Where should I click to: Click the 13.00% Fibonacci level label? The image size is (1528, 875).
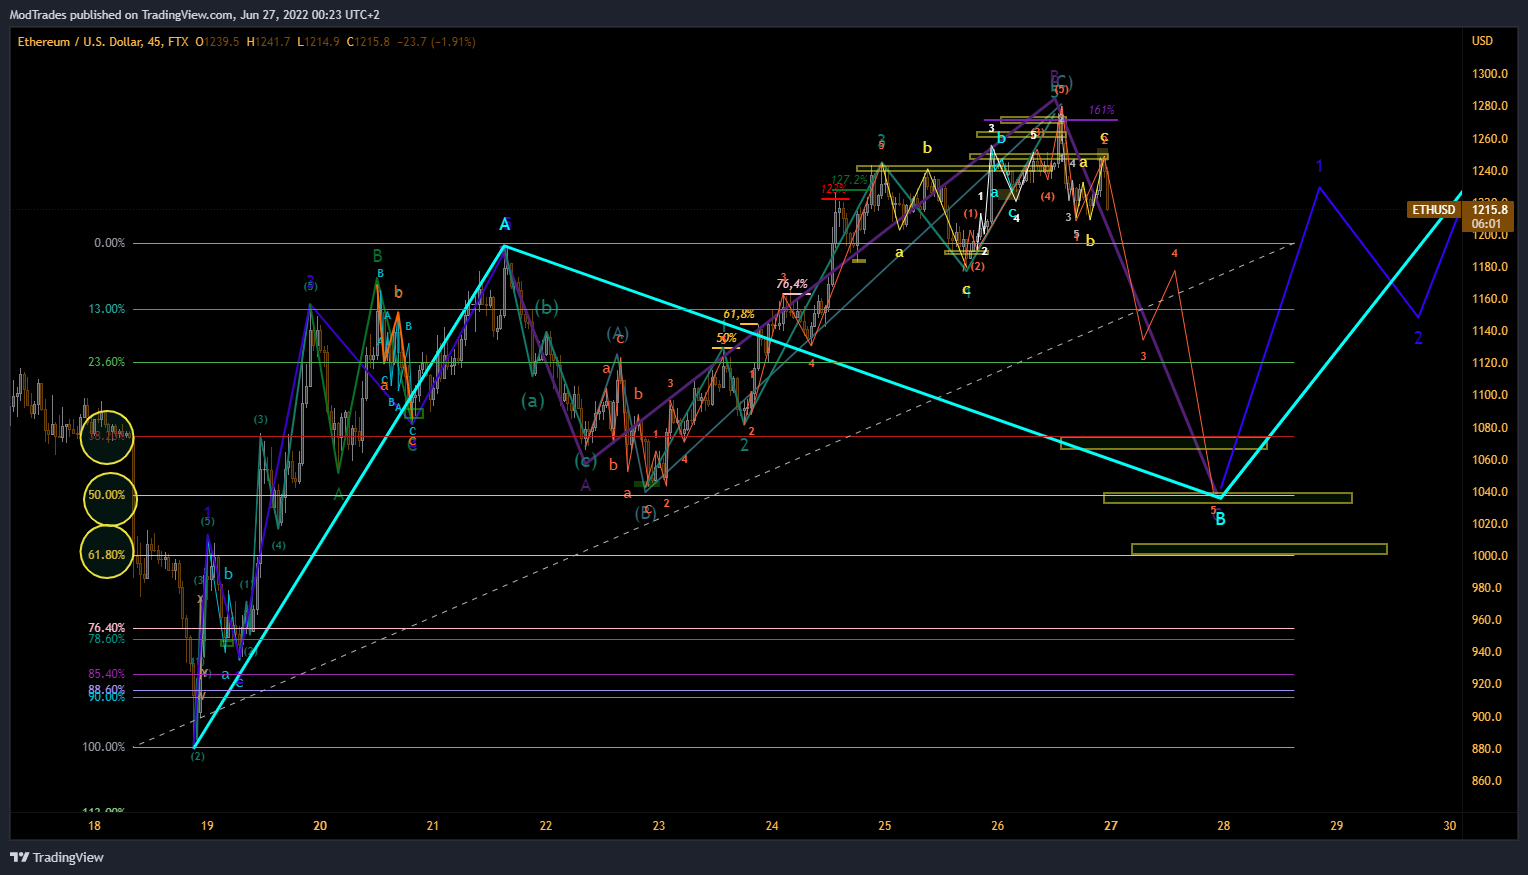click(107, 309)
